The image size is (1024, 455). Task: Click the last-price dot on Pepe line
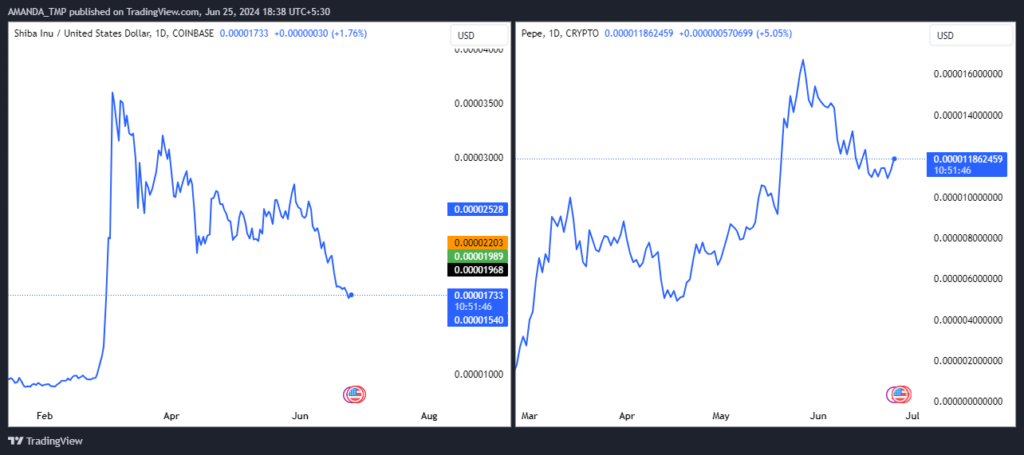(x=894, y=159)
